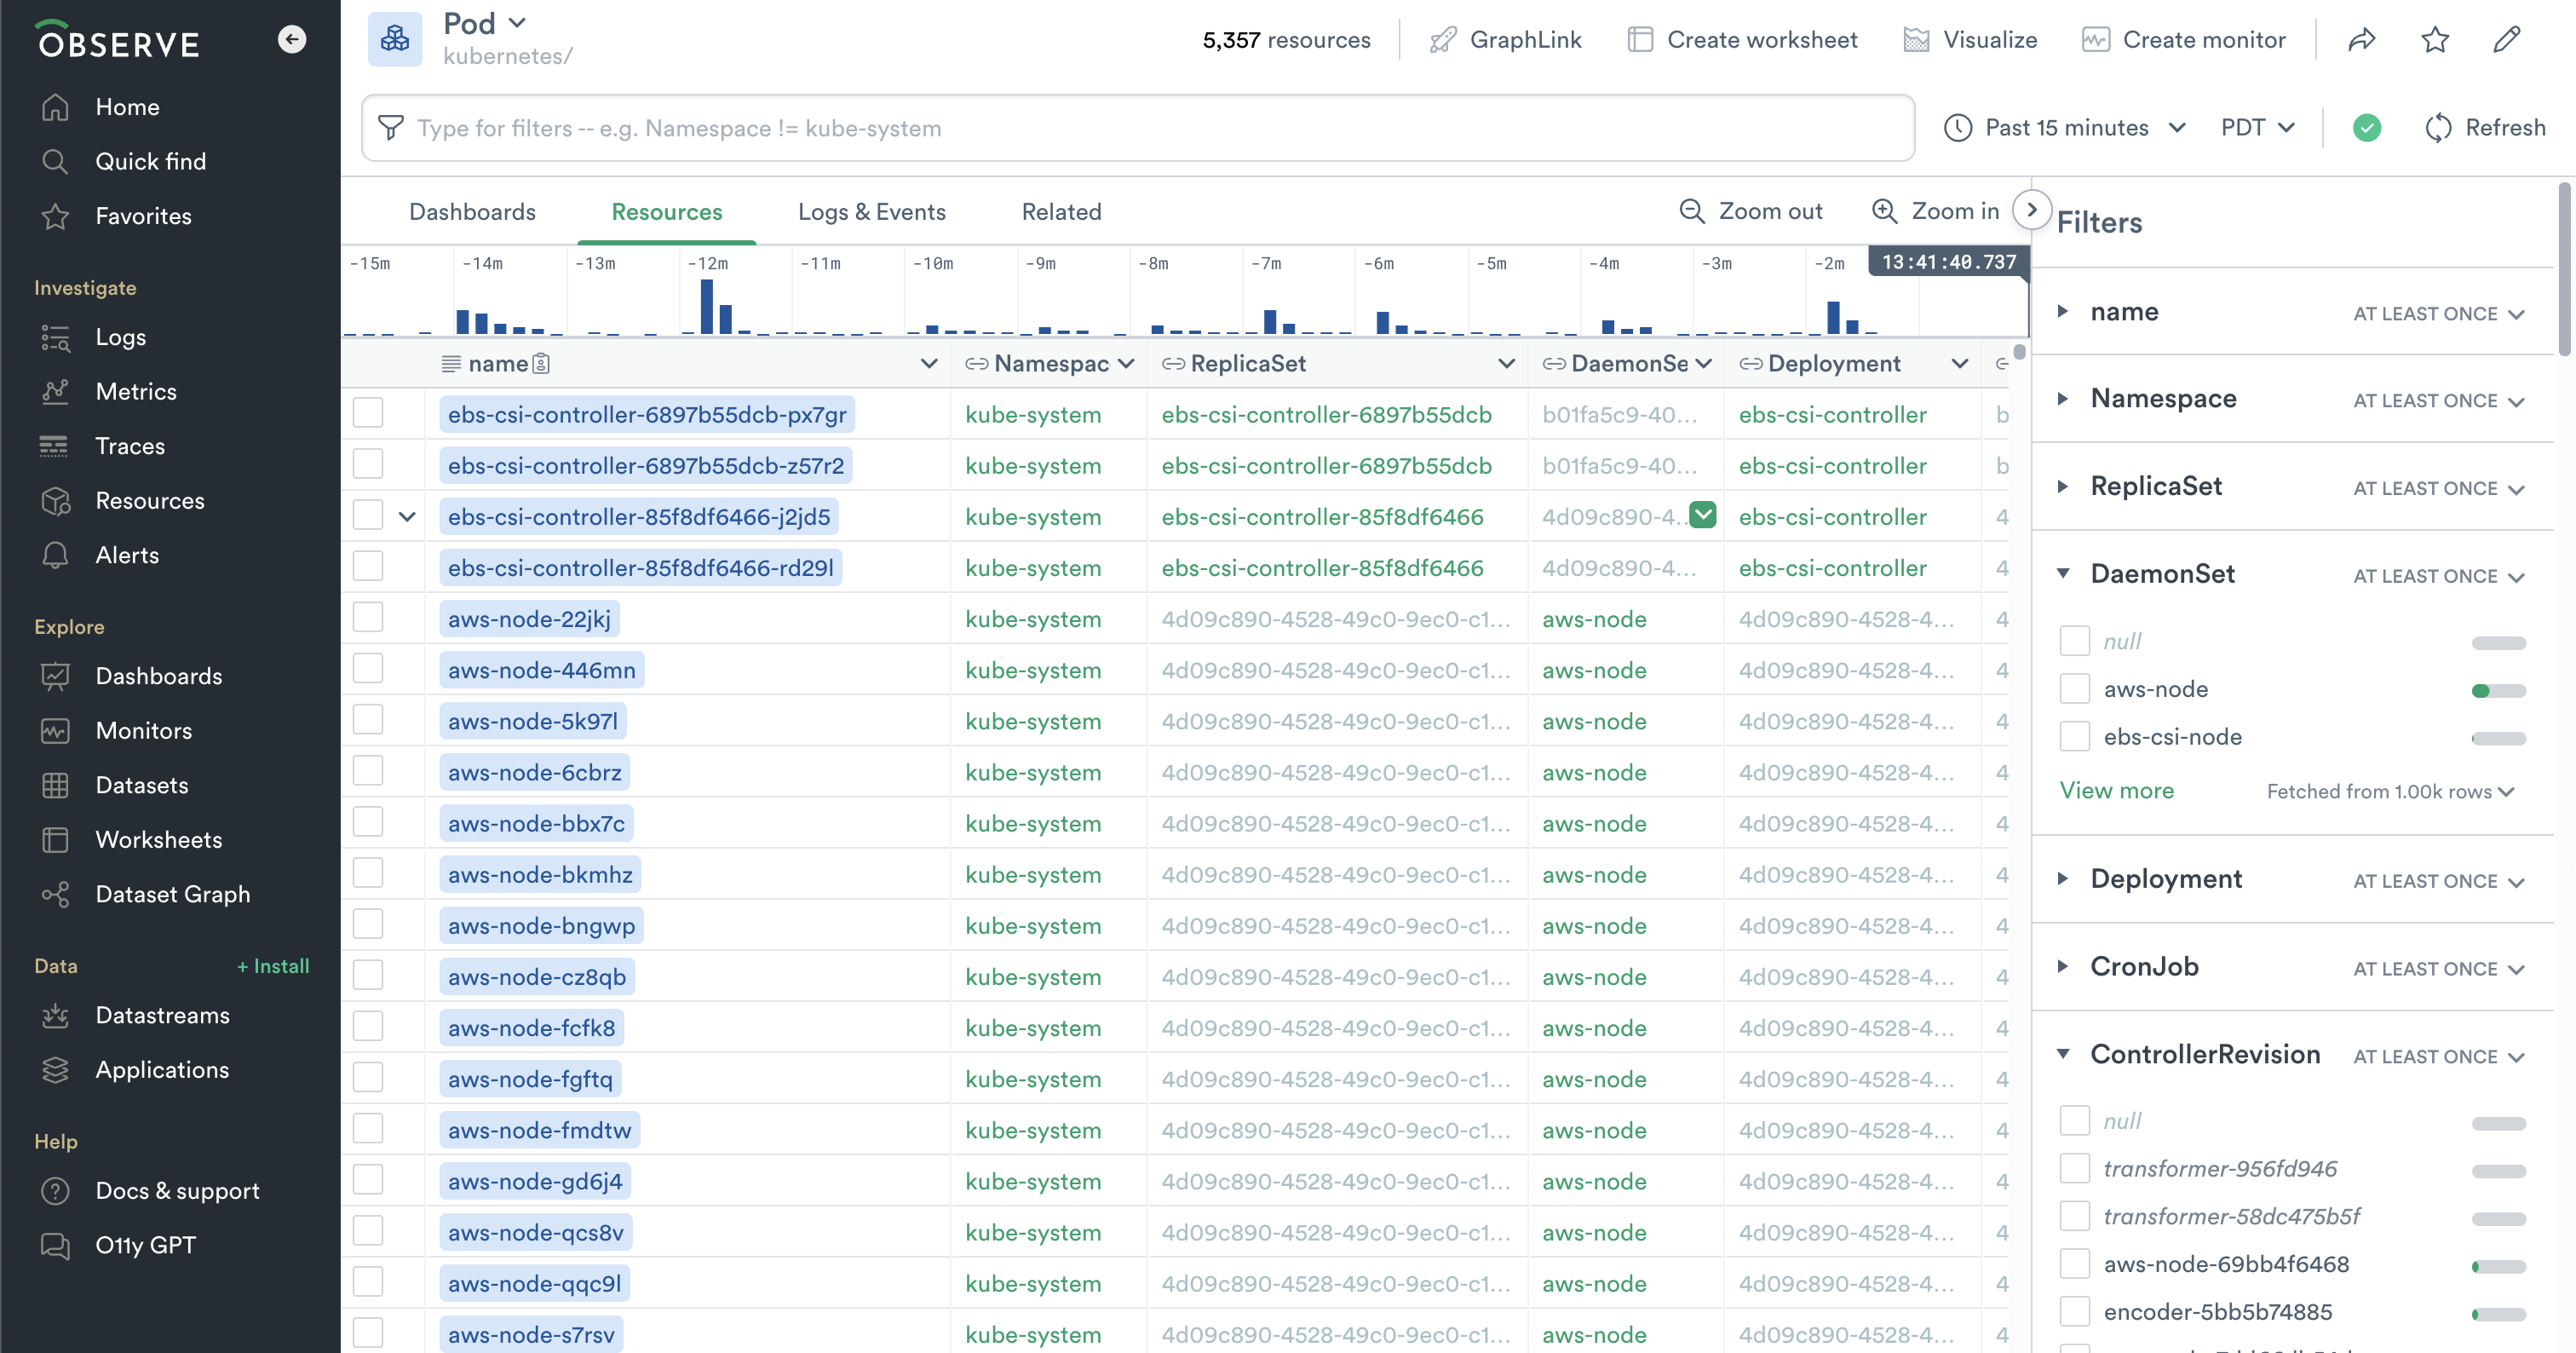
Task: Open Dataset Graph from sidebar
Action: [x=172, y=894]
